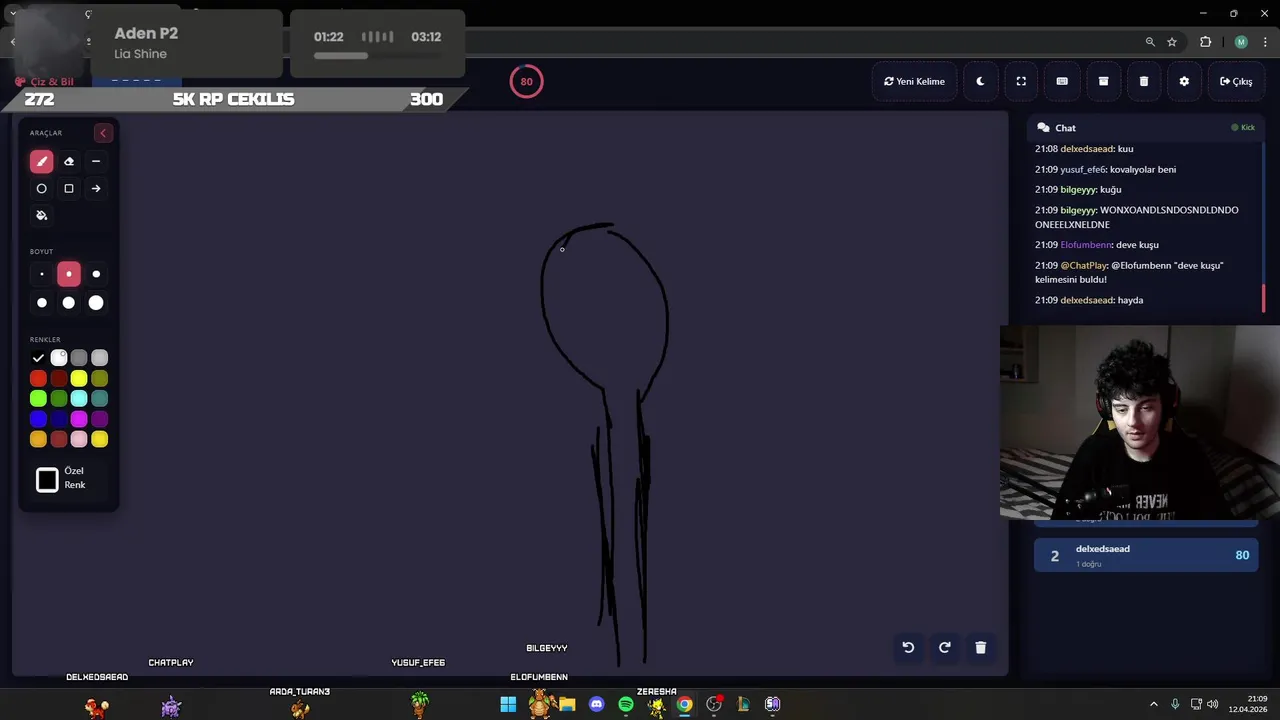This screenshot has width=1280, height=720.
Task: Click the Yeni Kelime new word button
Action: [x=914, y=81]
